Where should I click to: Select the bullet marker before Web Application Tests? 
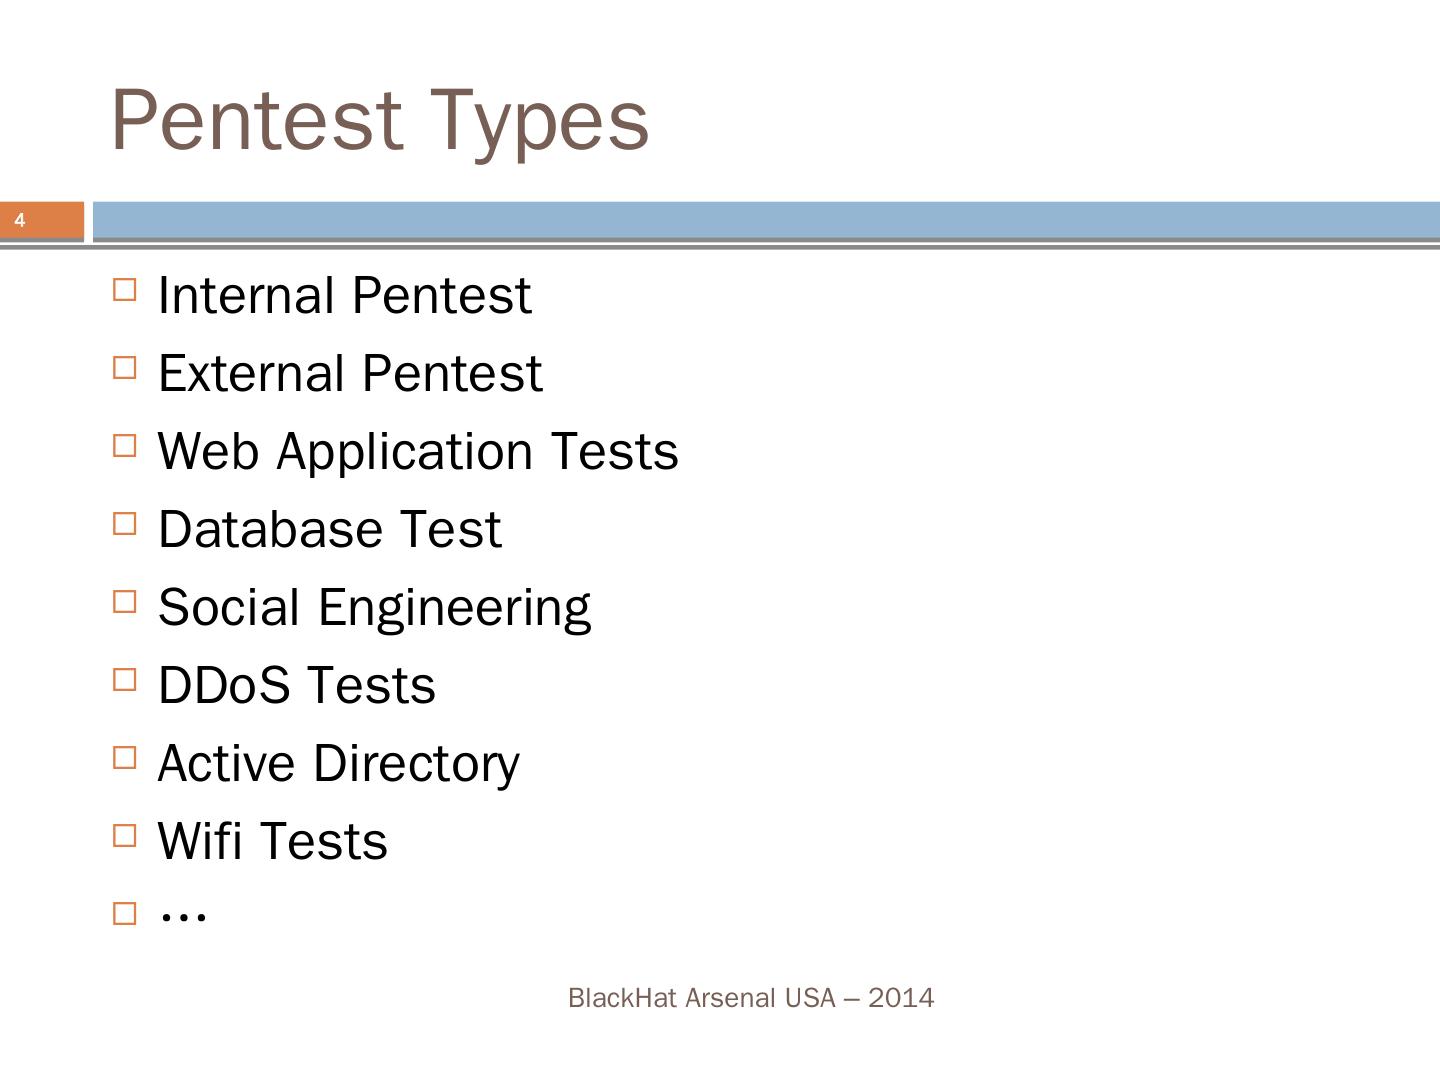(x=124, y=446)
